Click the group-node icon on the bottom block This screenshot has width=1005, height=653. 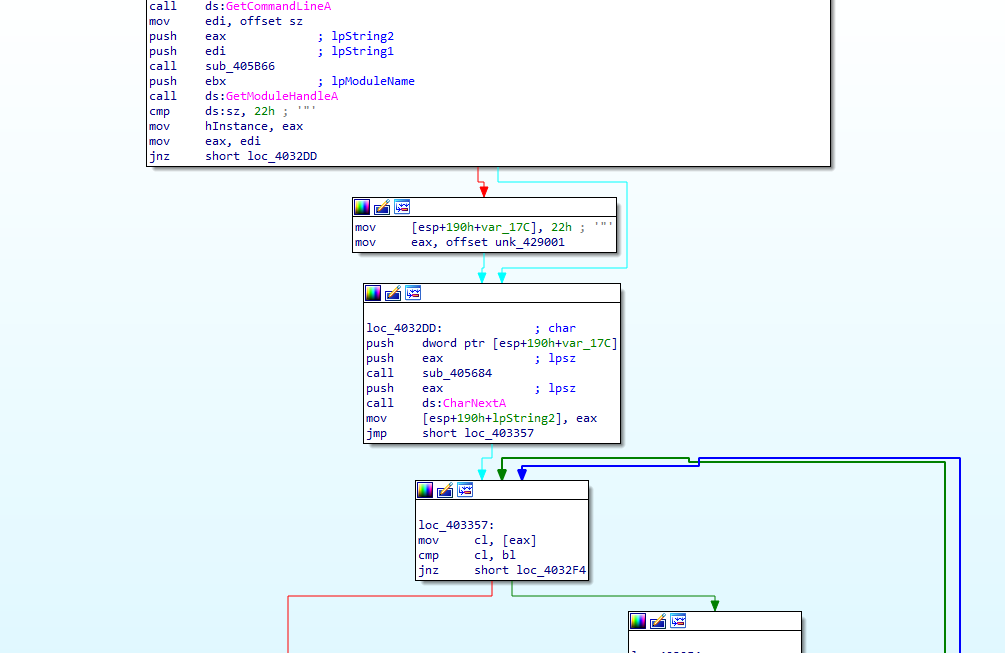pyautogui.click(x=678, y=621)
